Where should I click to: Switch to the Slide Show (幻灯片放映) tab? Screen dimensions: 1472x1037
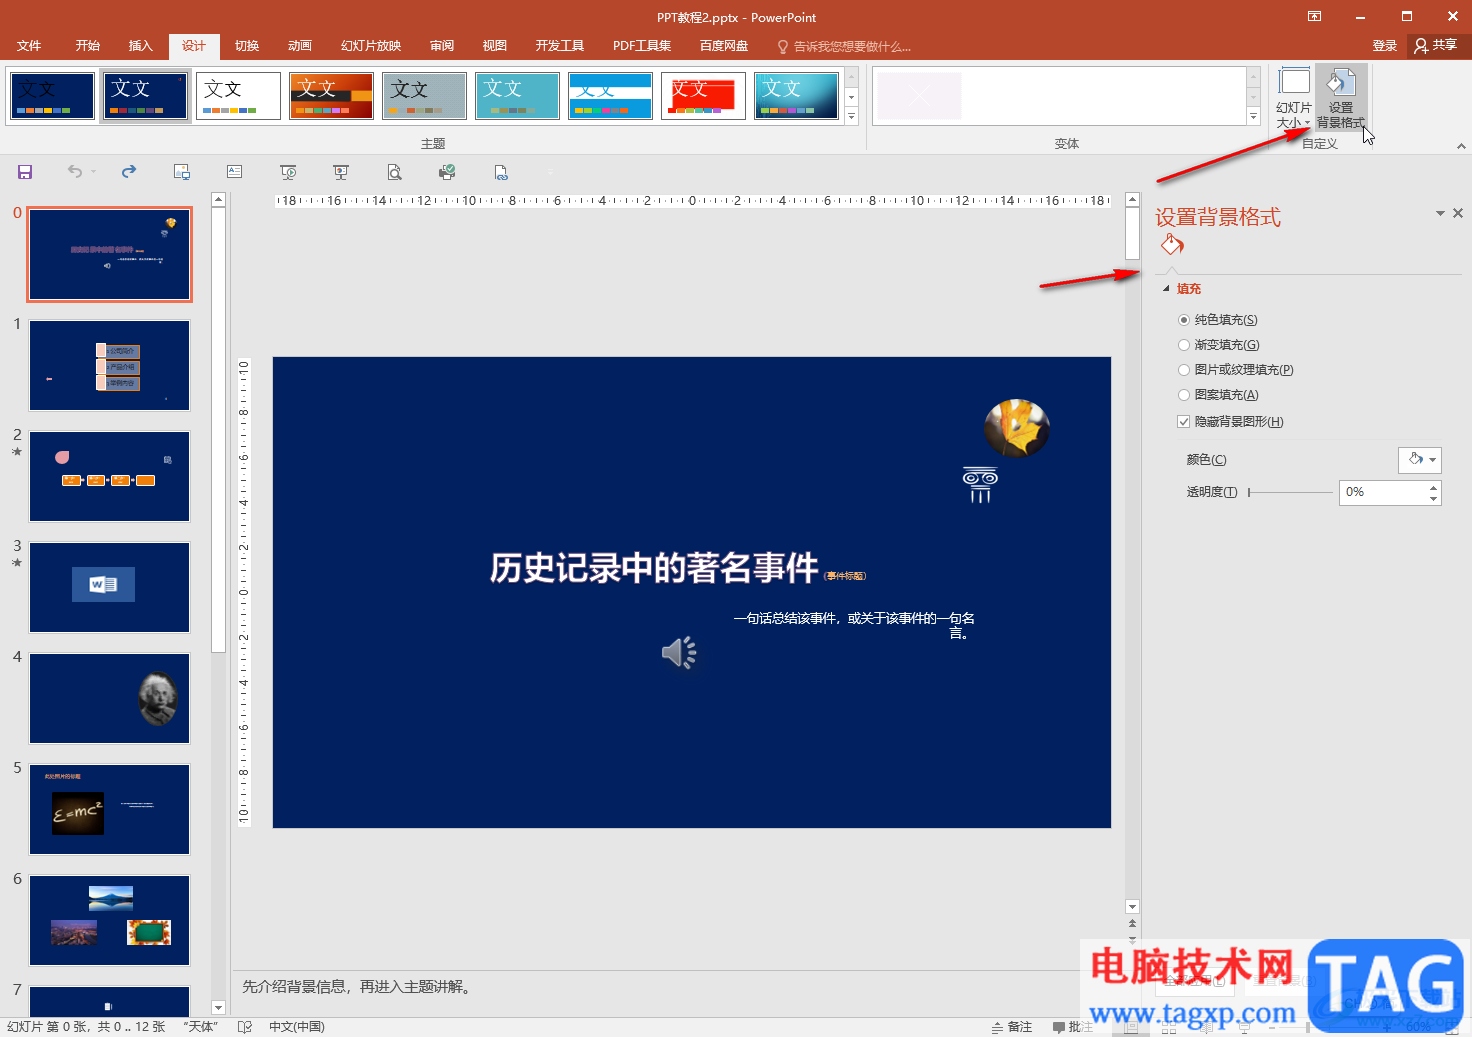pos(371,46)
